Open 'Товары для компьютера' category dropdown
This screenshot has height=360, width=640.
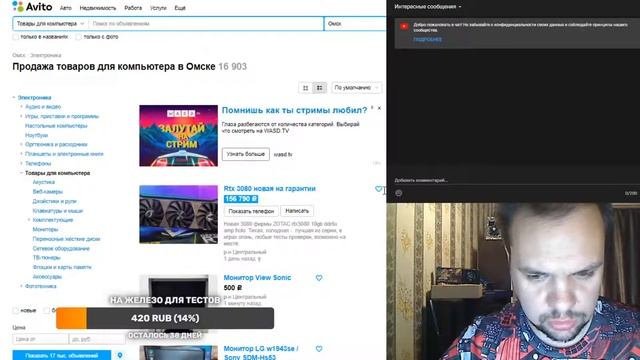click(x=50, y=24)
